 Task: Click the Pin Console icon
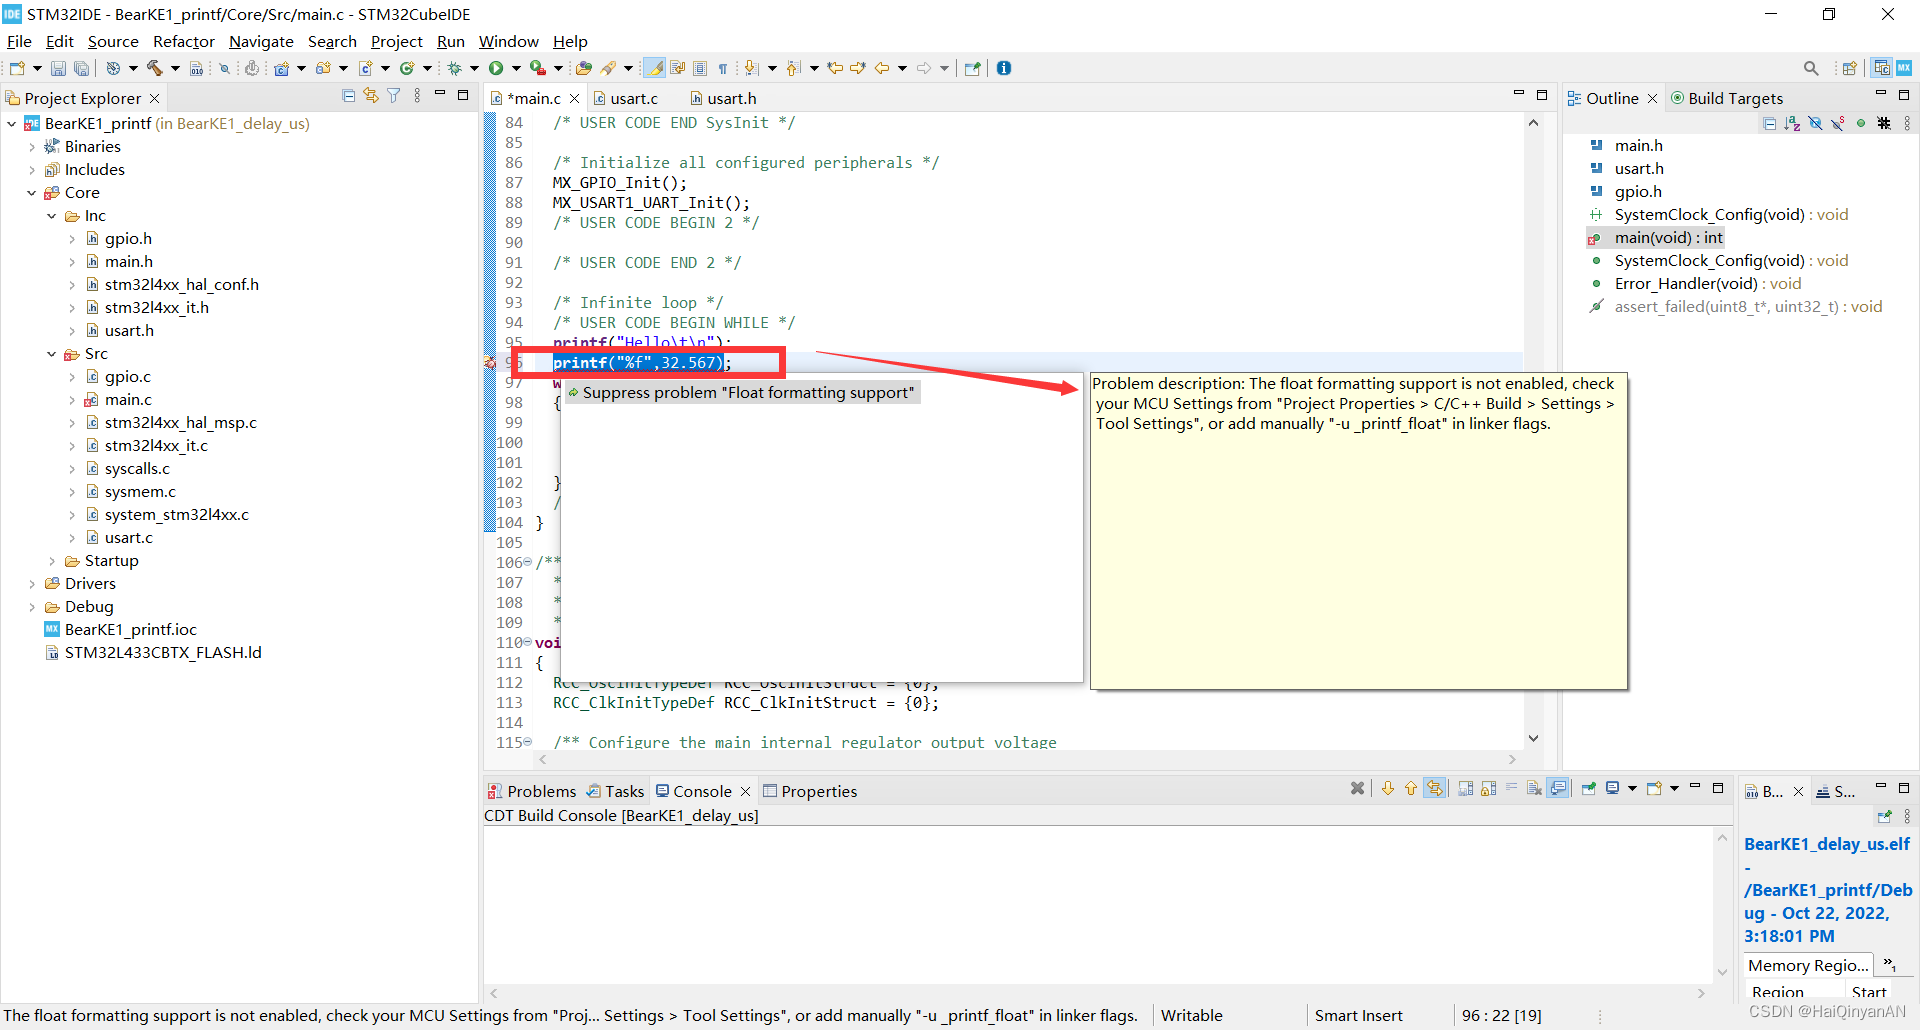[1588, 788]
